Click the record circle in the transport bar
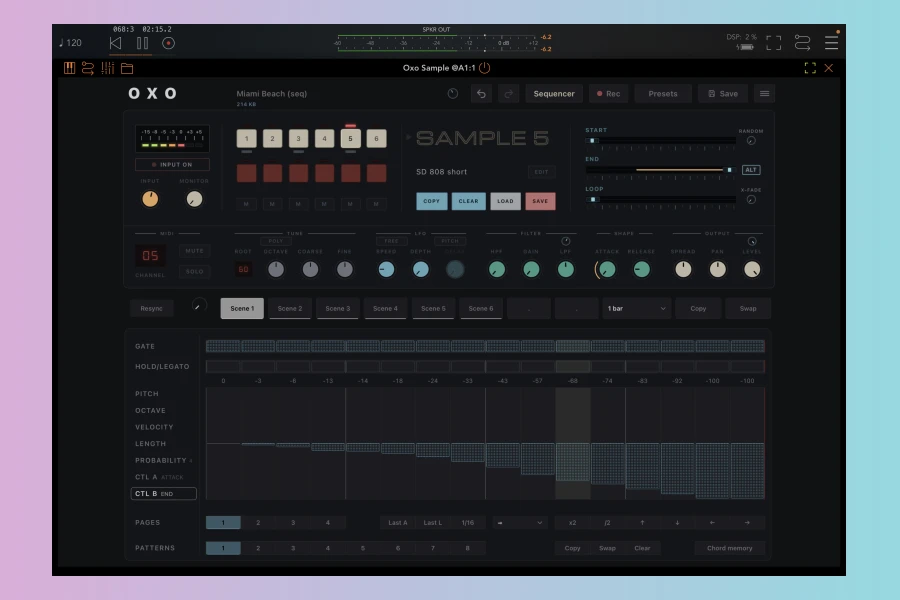Screen dimensions: 900x600 click(168, 43)
